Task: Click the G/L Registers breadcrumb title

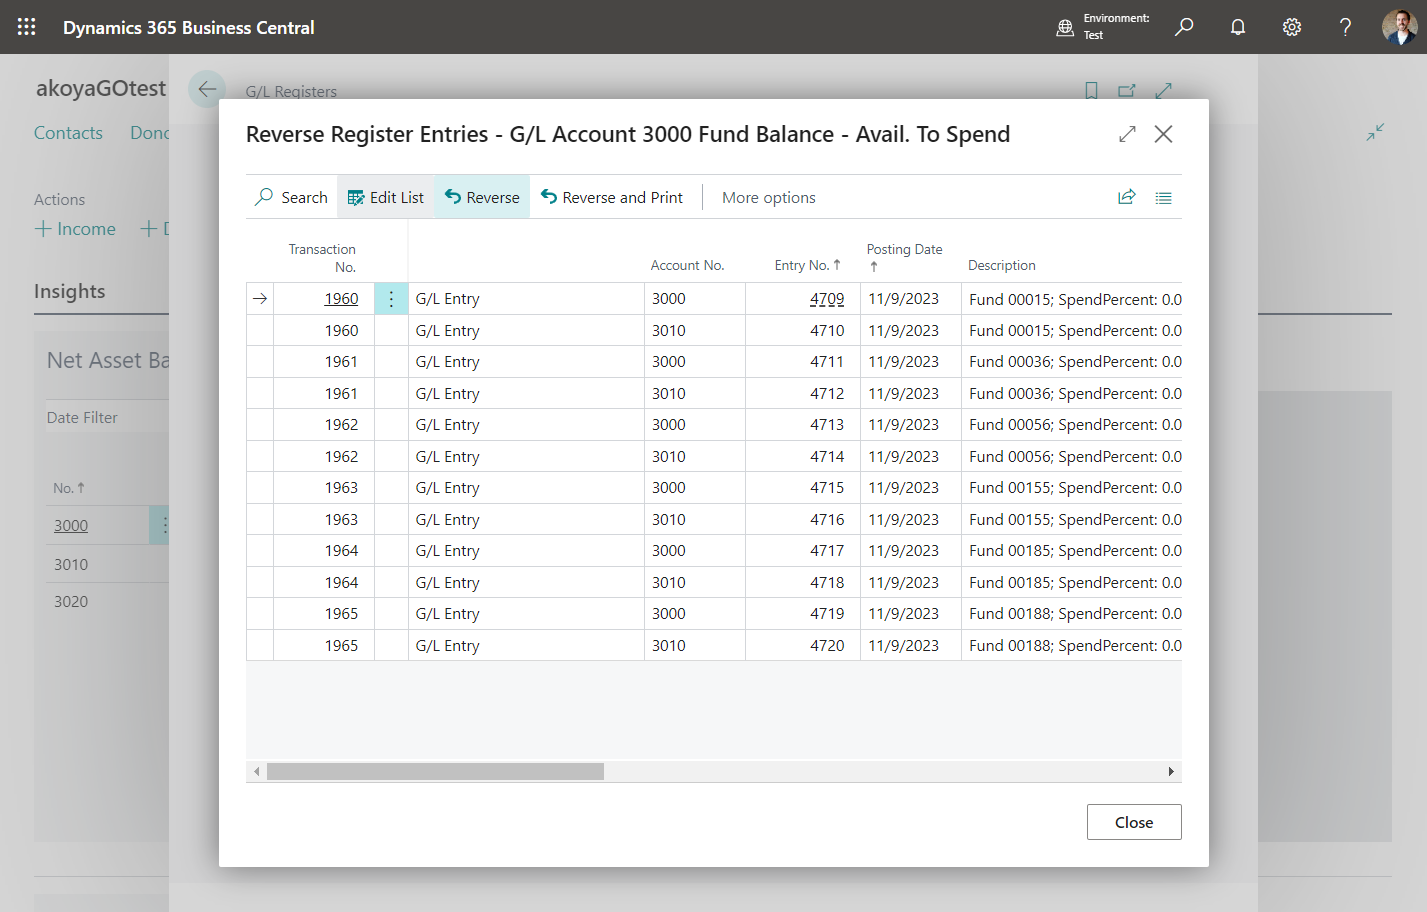Action: [291, 92]
